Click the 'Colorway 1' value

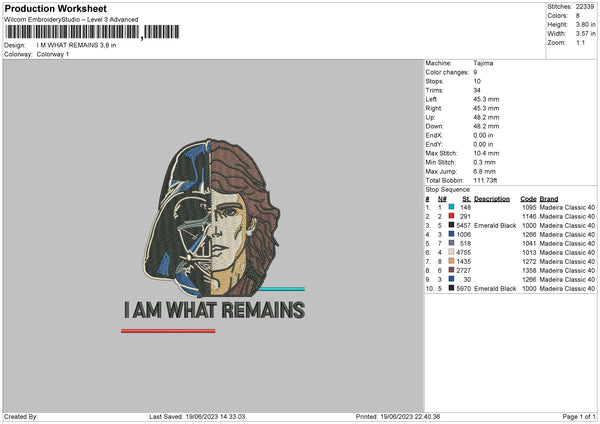[53, 54]
